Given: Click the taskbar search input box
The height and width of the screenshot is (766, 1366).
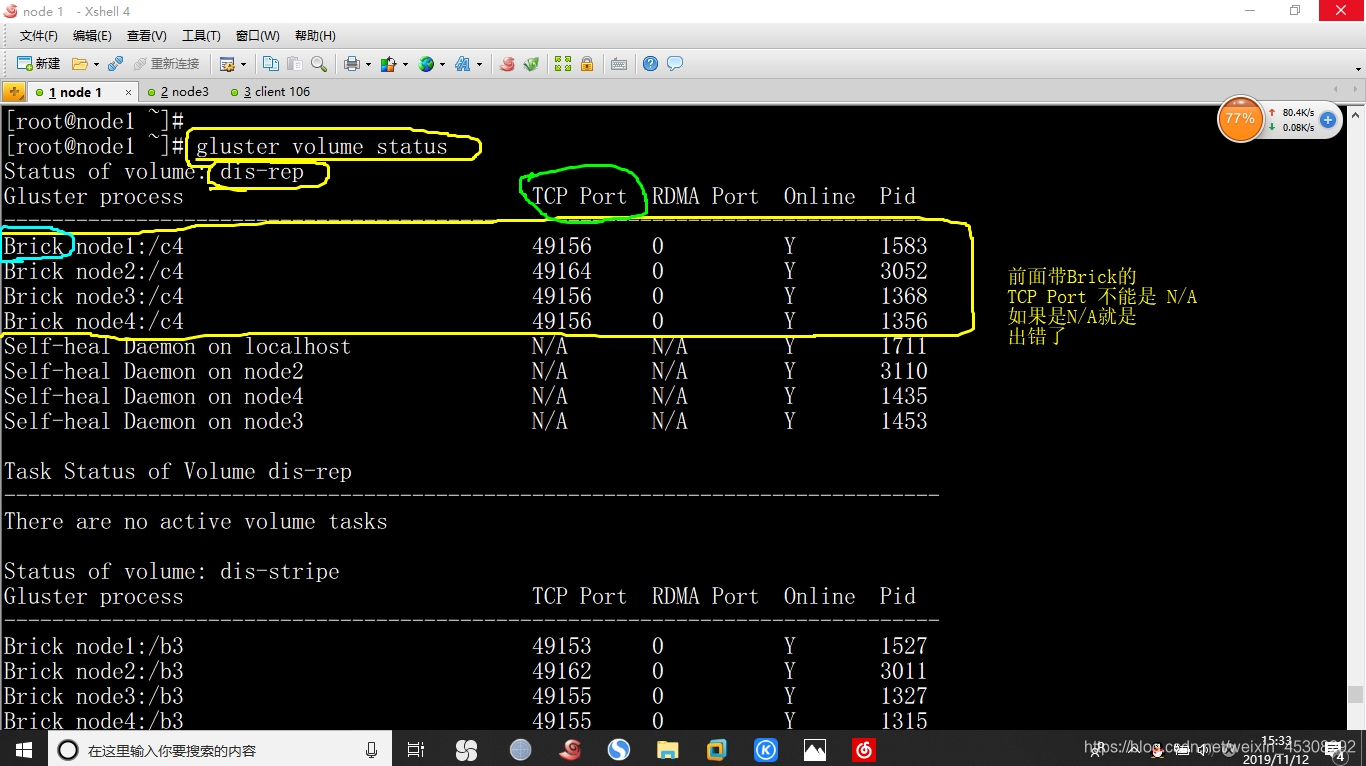Looking at the screenshot, I should pyautogui.click(x=220, y=750).
